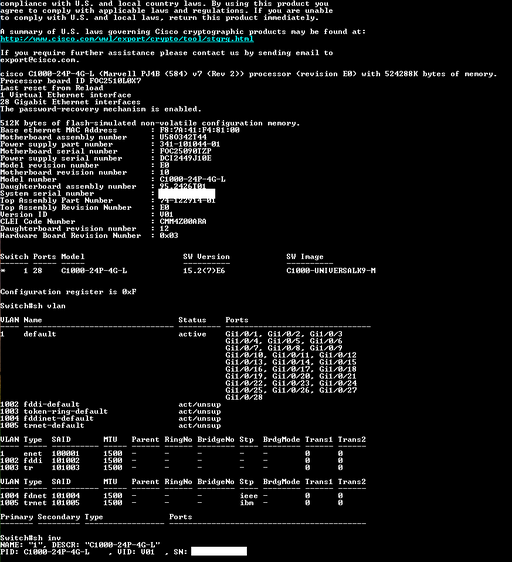Viewport: 512px width, 562px height.
Task: Click the trnet-default VLAN 1005 row
Action: point(110,425)
